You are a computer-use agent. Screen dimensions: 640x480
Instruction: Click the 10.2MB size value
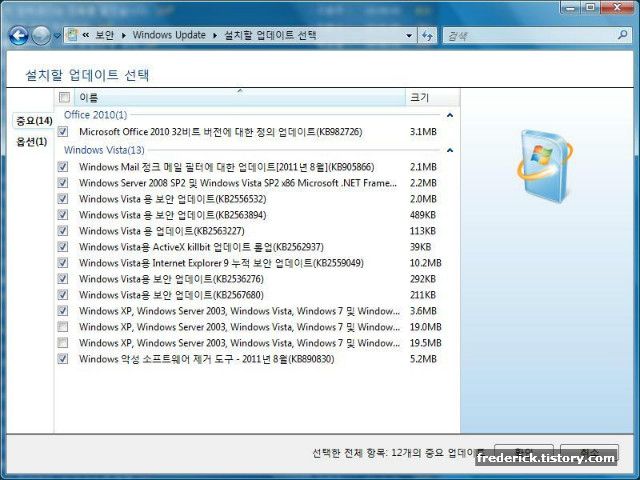[425, 263]
